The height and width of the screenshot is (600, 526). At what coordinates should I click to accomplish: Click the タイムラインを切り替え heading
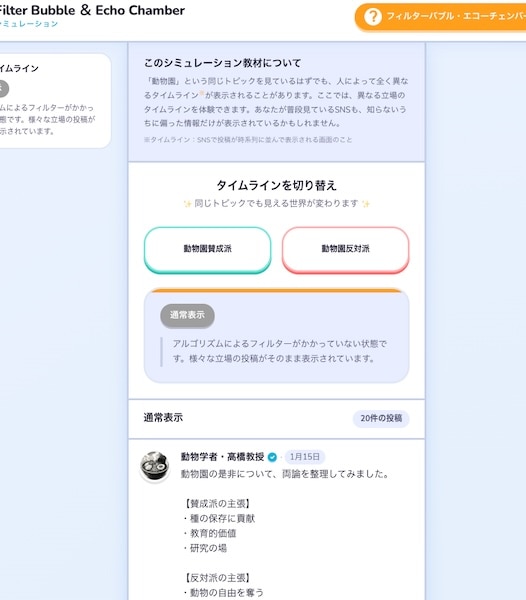coord(276,186)
